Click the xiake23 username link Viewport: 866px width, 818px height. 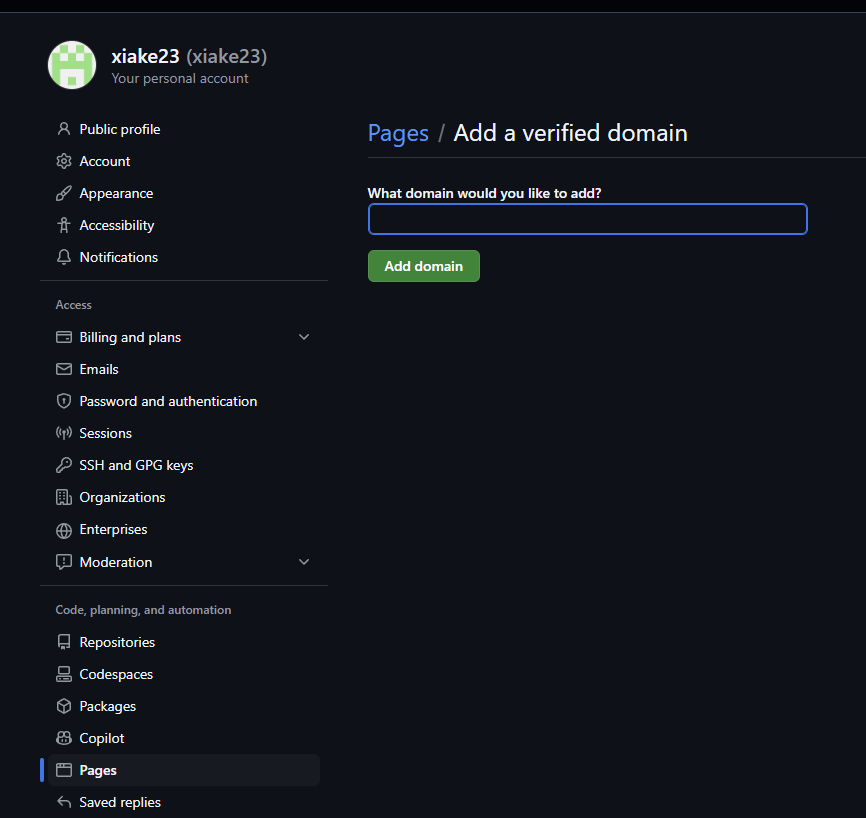click(145, 56)
